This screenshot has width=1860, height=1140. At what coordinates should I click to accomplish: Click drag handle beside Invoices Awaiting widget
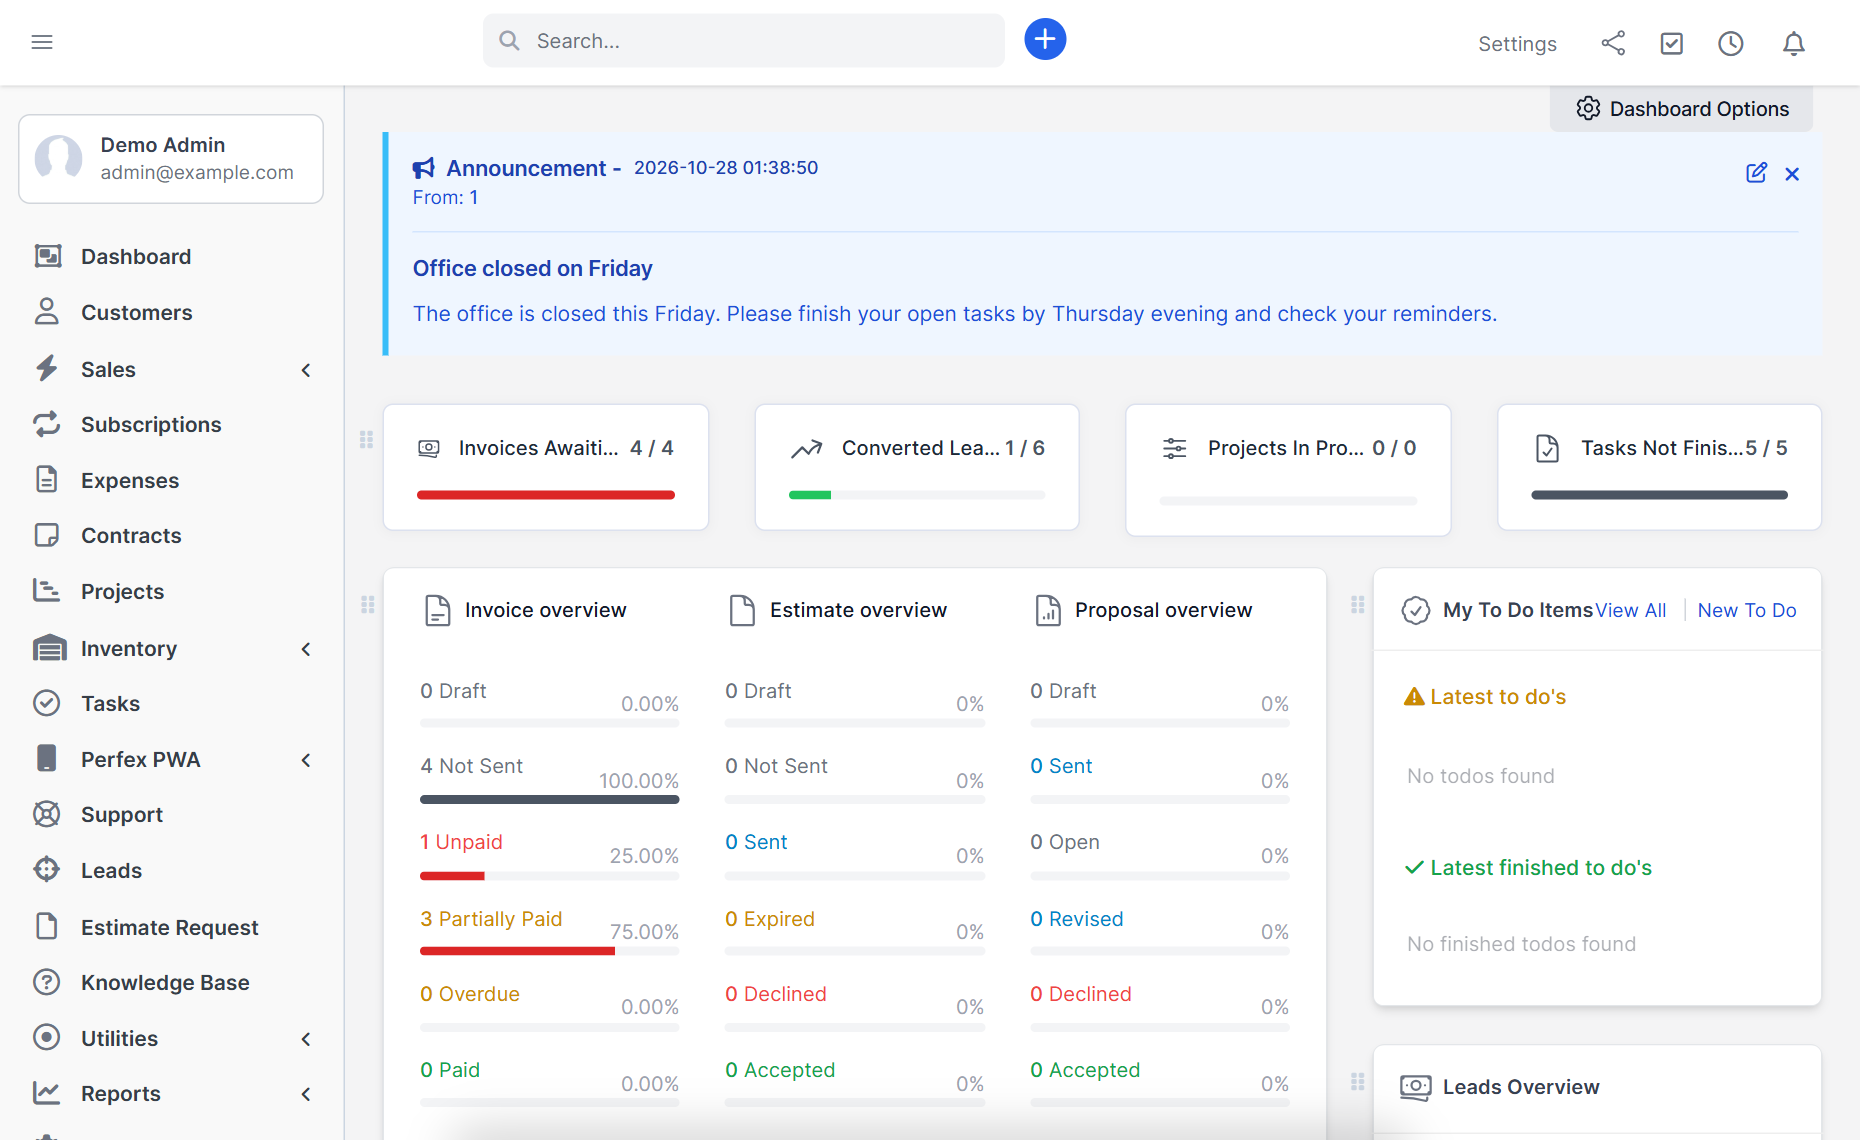point(366,440)
